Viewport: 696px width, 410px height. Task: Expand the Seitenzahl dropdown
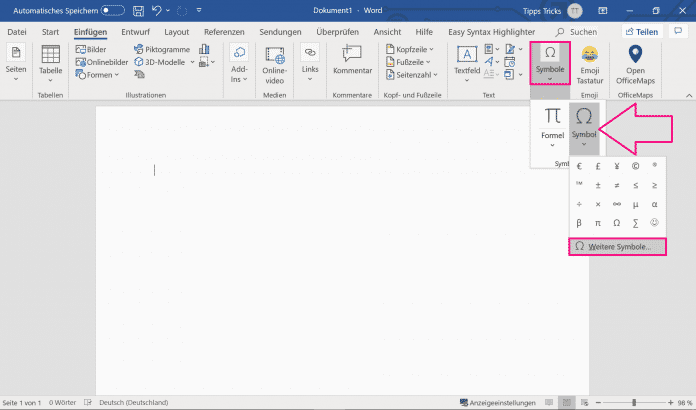[x=415, y=75]
